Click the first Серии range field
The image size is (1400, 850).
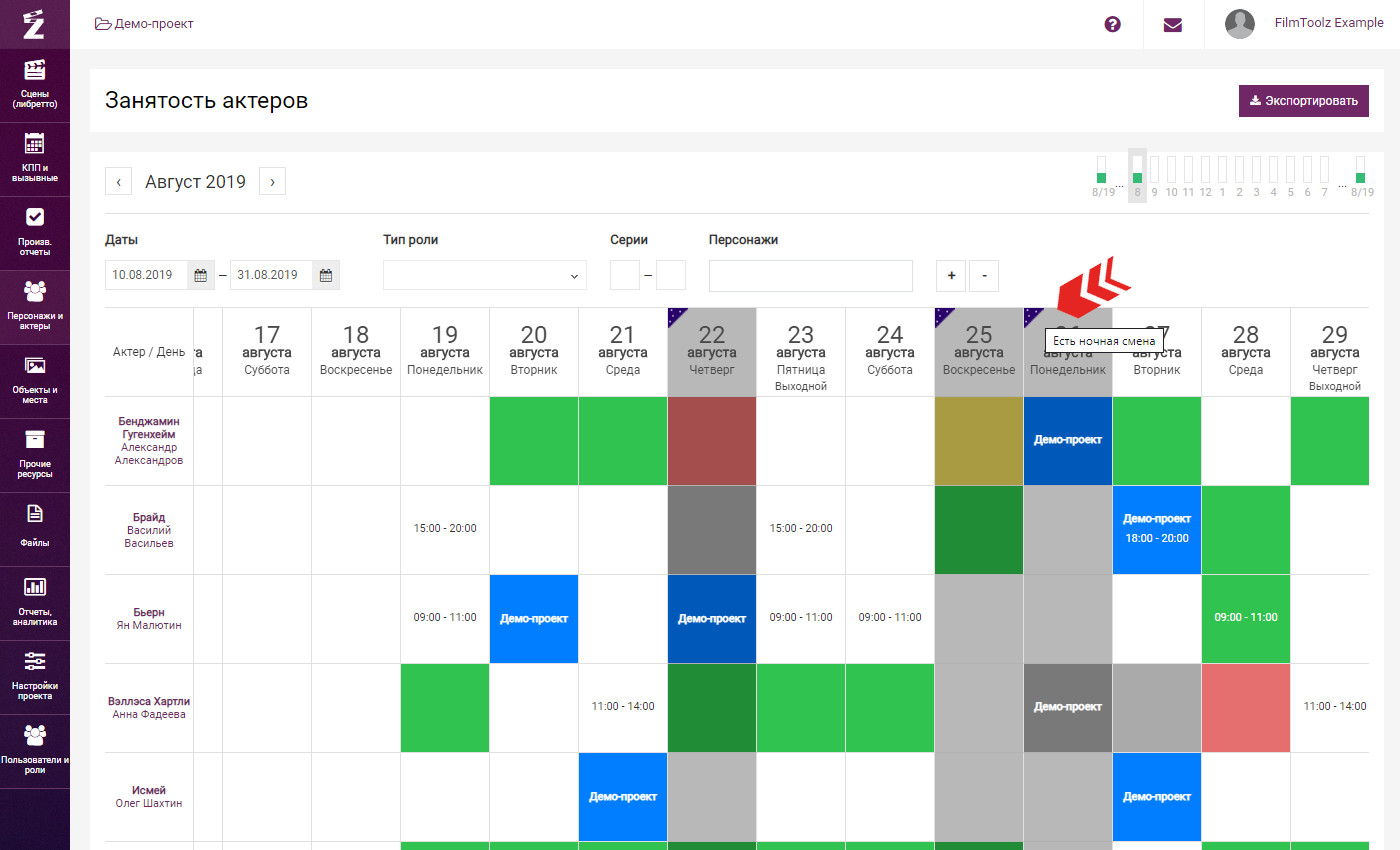(x=625, y=275)
